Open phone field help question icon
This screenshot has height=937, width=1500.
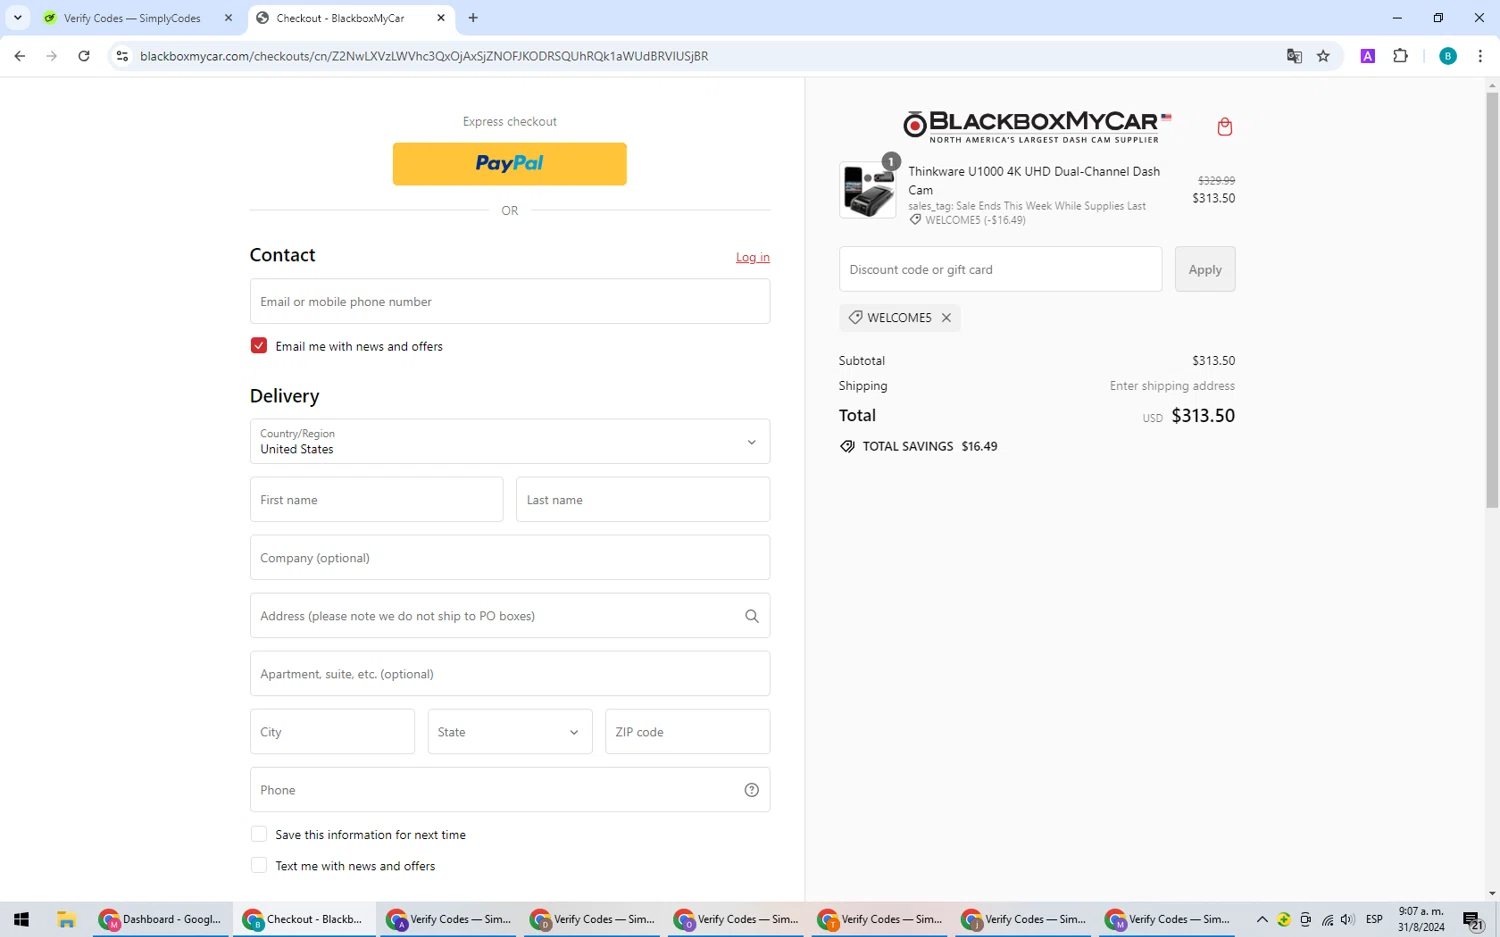752,790
